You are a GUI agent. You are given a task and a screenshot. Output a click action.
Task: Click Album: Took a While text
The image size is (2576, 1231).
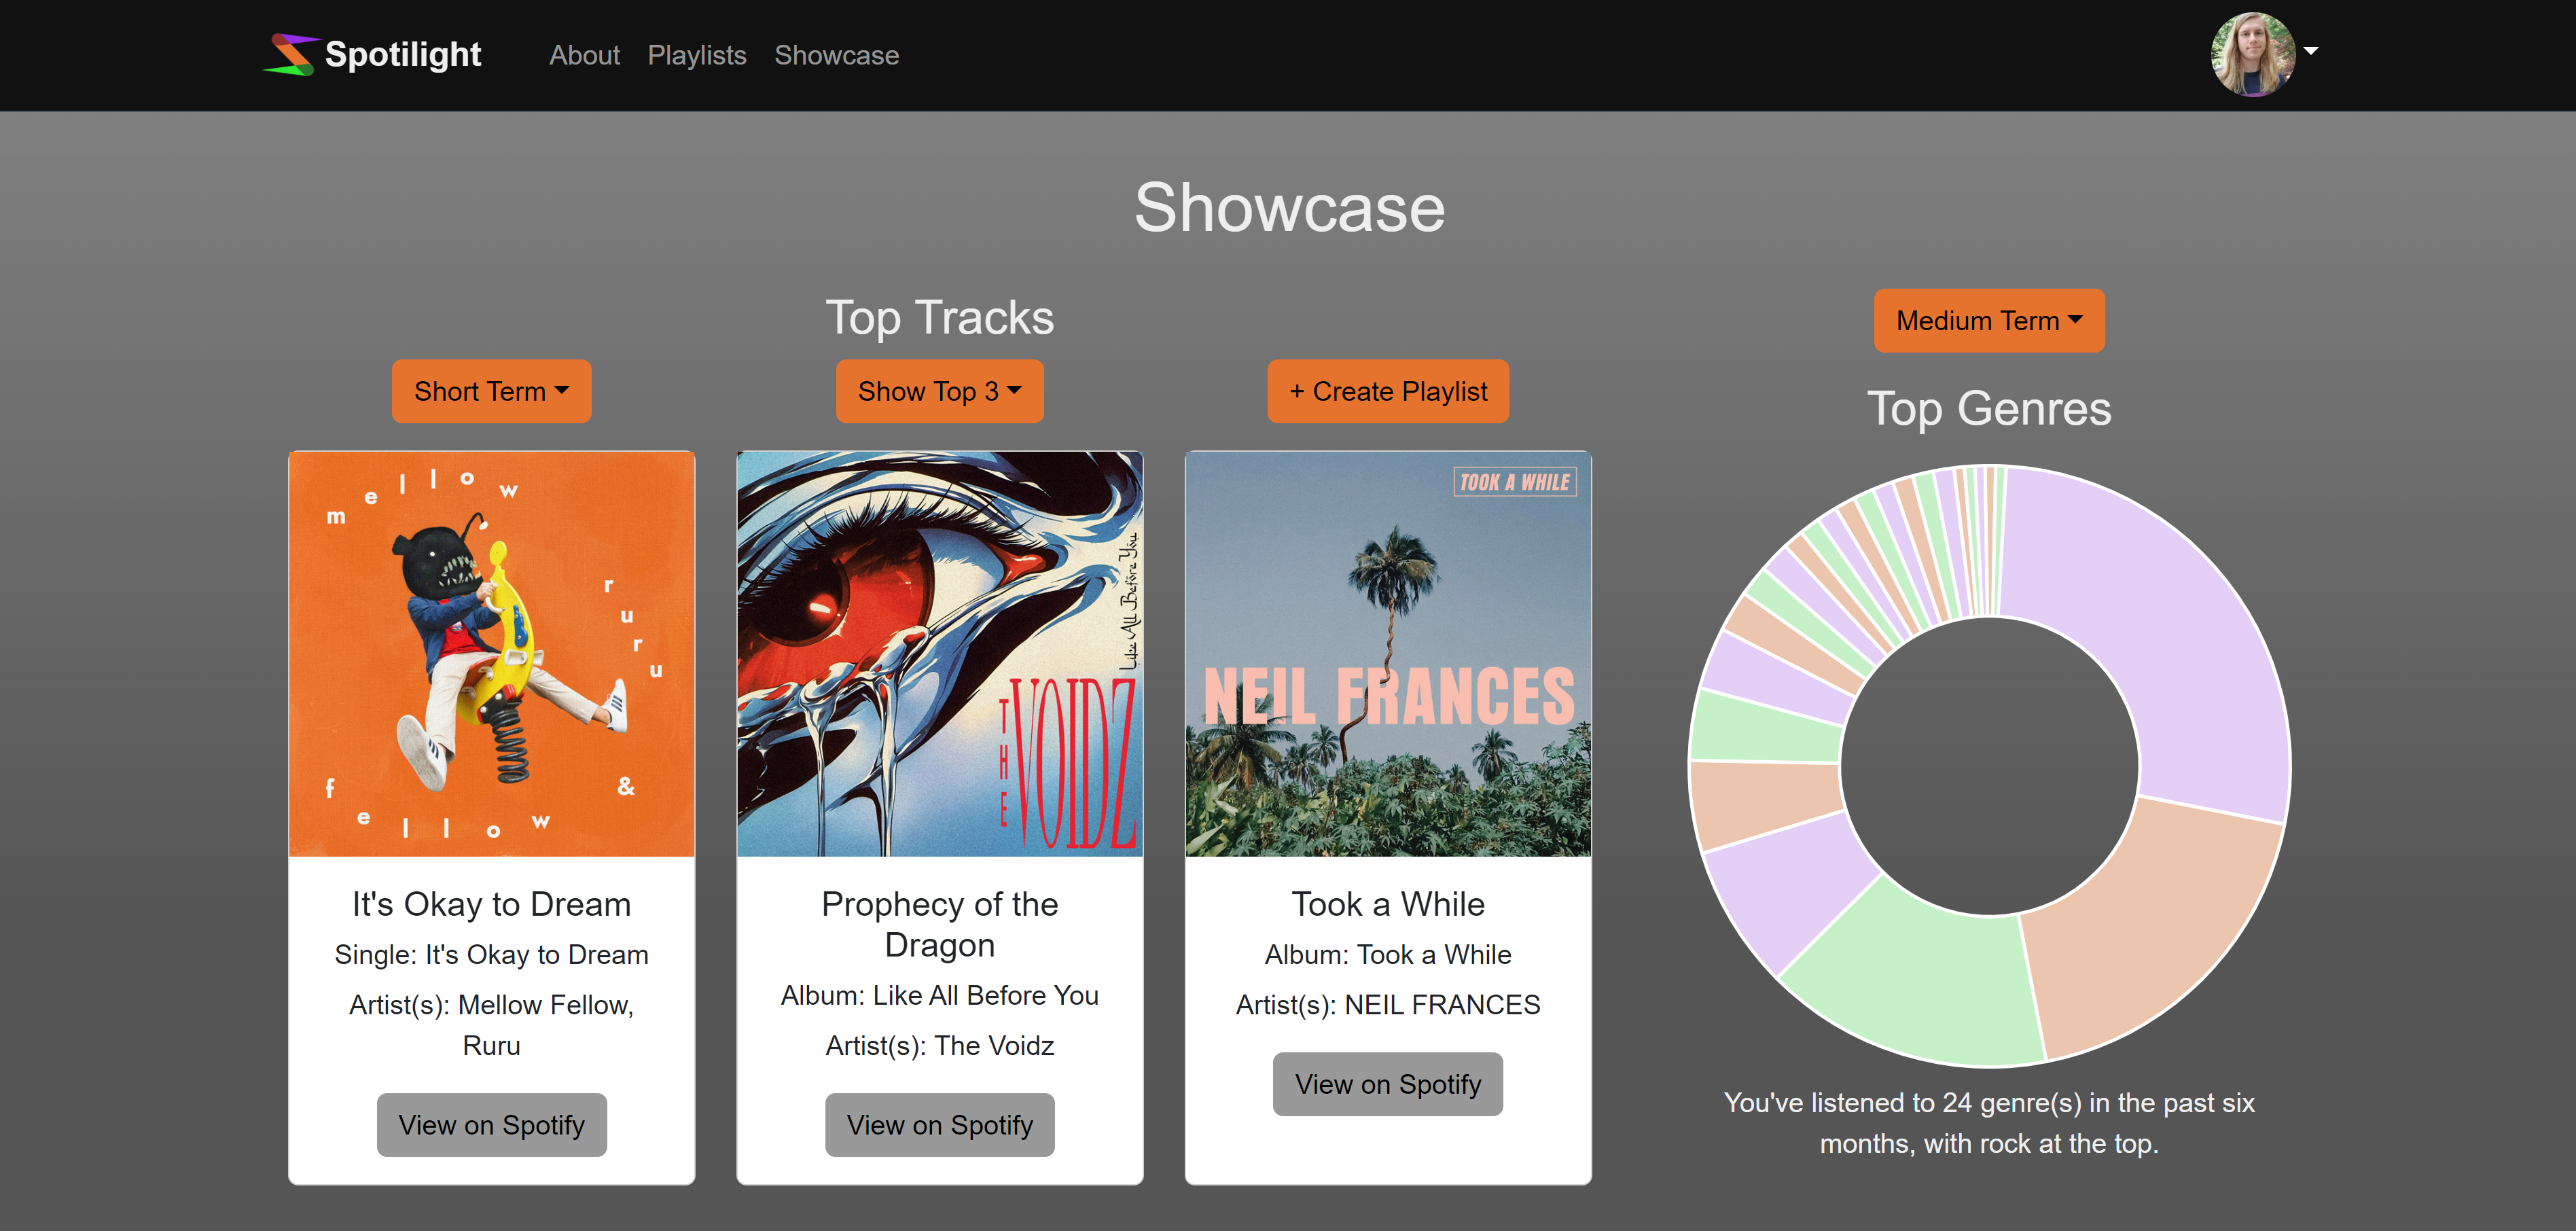(x=1387, y=954)
